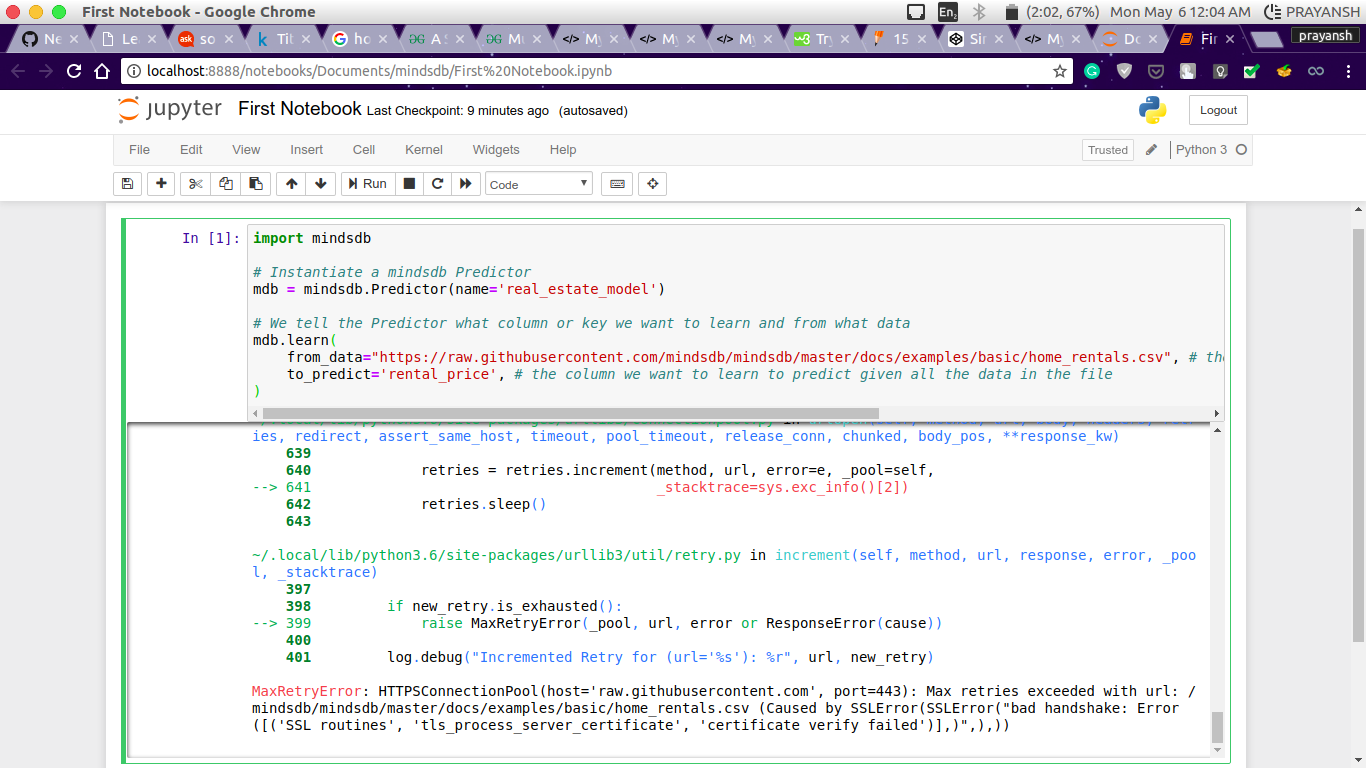
Task: Interrupt the kernel with the stop icon
Action: (409, 184)
